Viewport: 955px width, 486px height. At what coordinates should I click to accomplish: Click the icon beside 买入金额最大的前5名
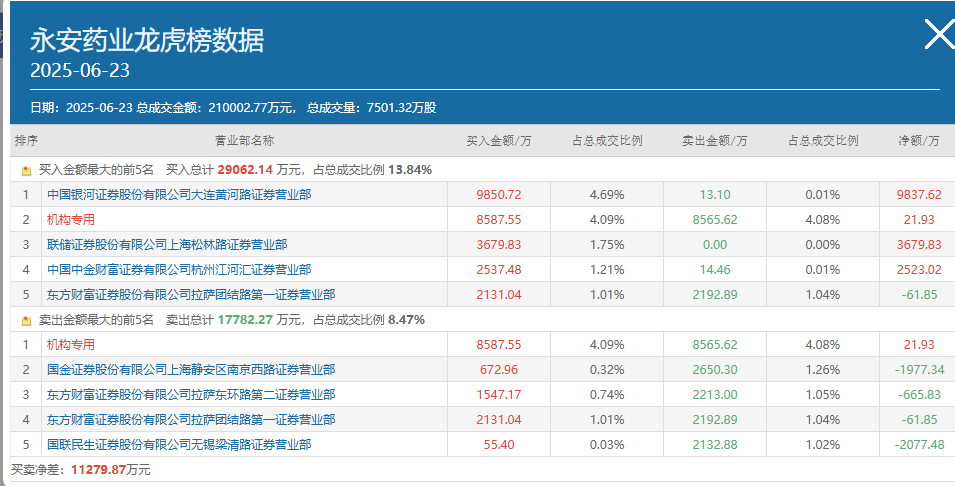pyautogui.click(x=26, y=171)
